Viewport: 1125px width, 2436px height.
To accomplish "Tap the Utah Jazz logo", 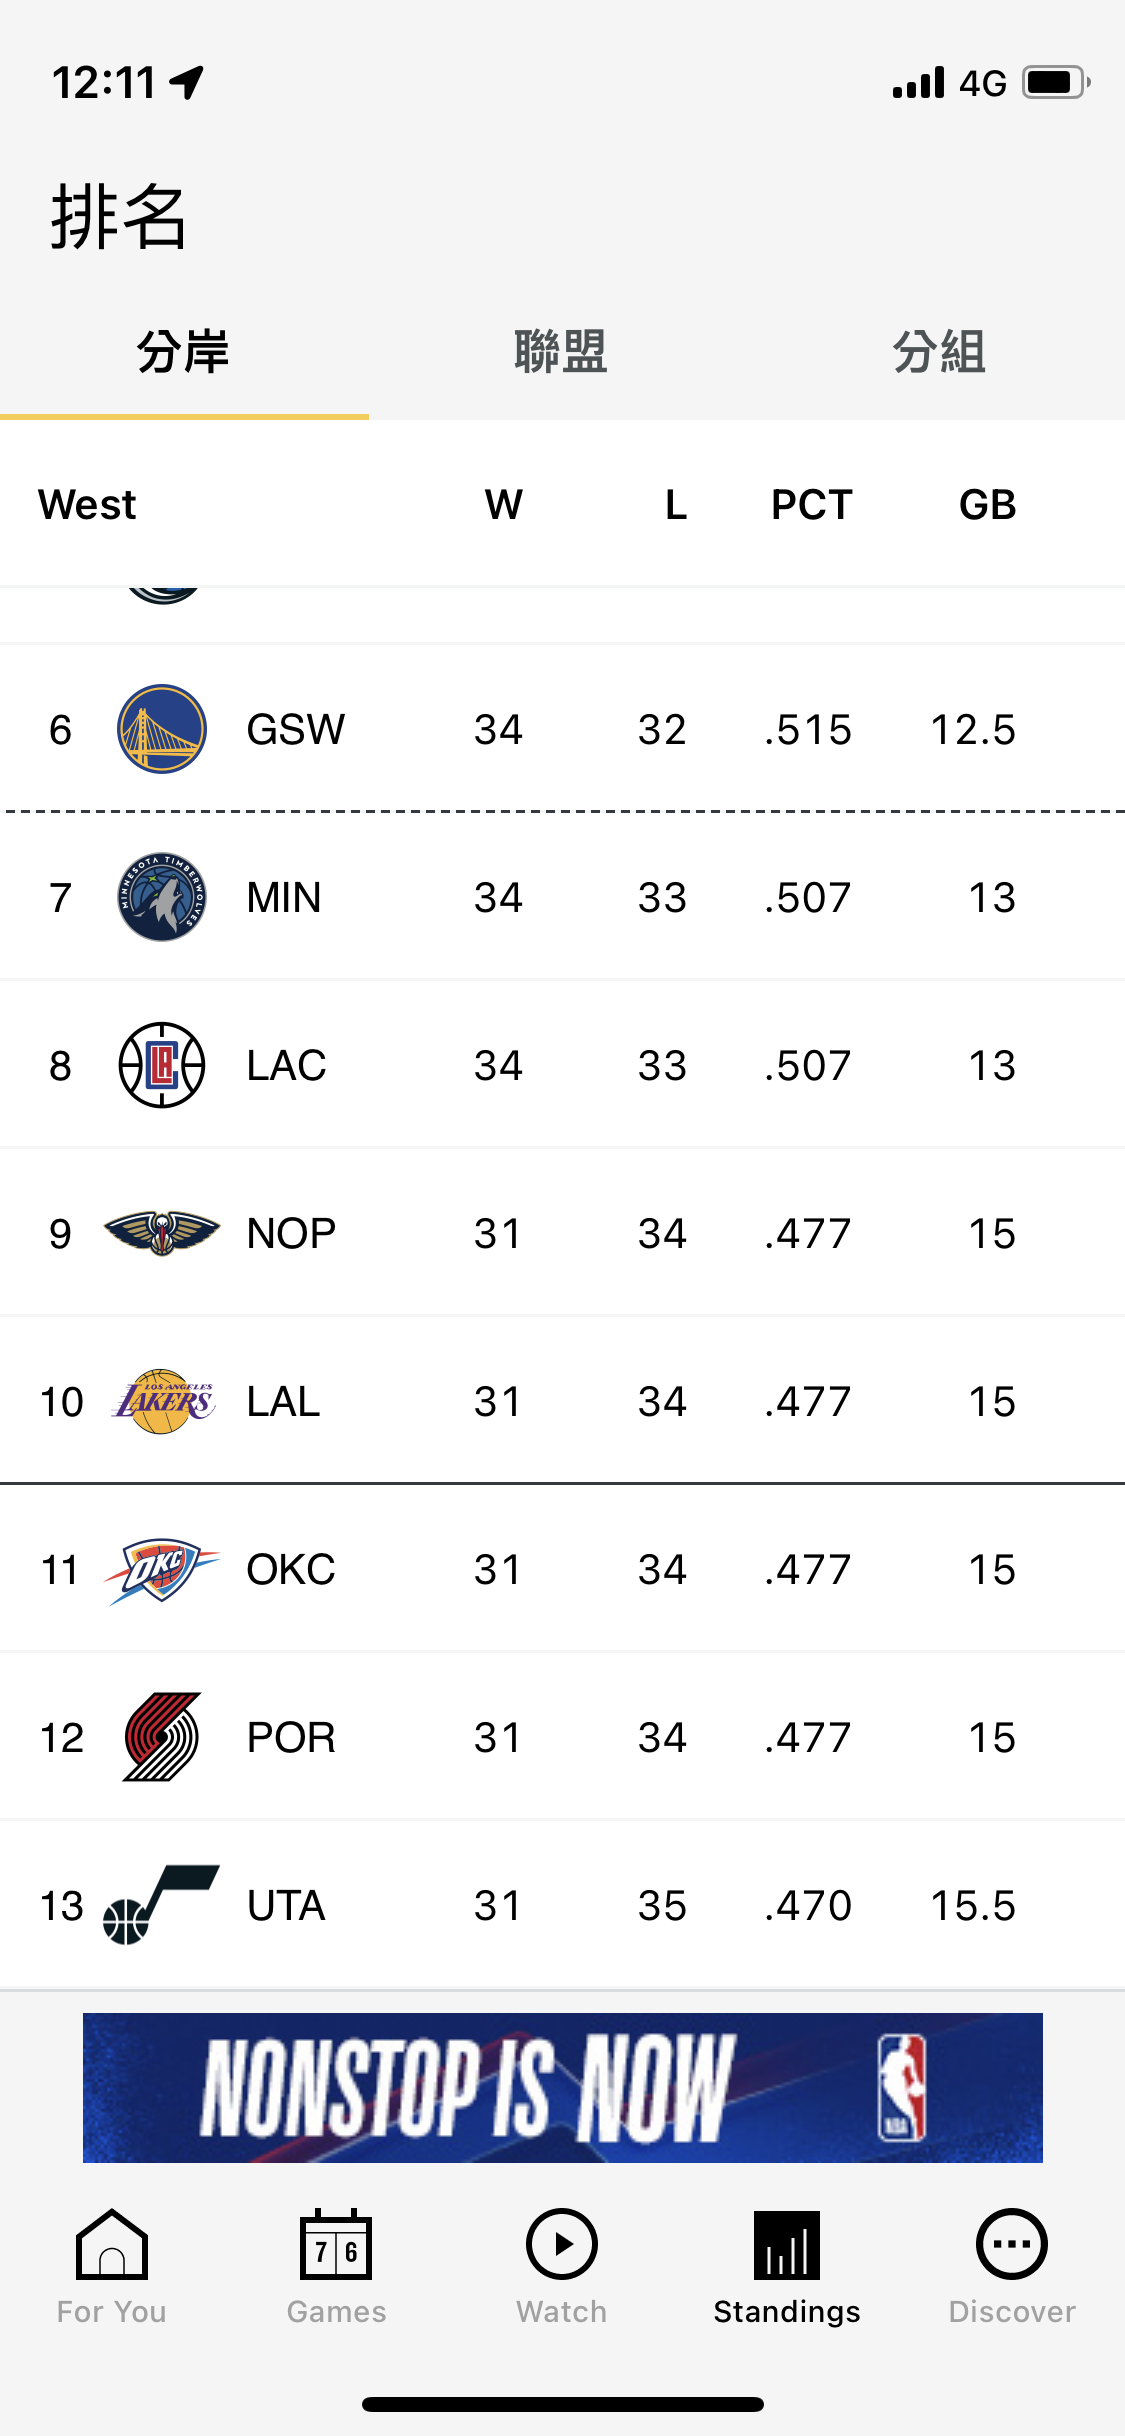I will (161, 1905).
